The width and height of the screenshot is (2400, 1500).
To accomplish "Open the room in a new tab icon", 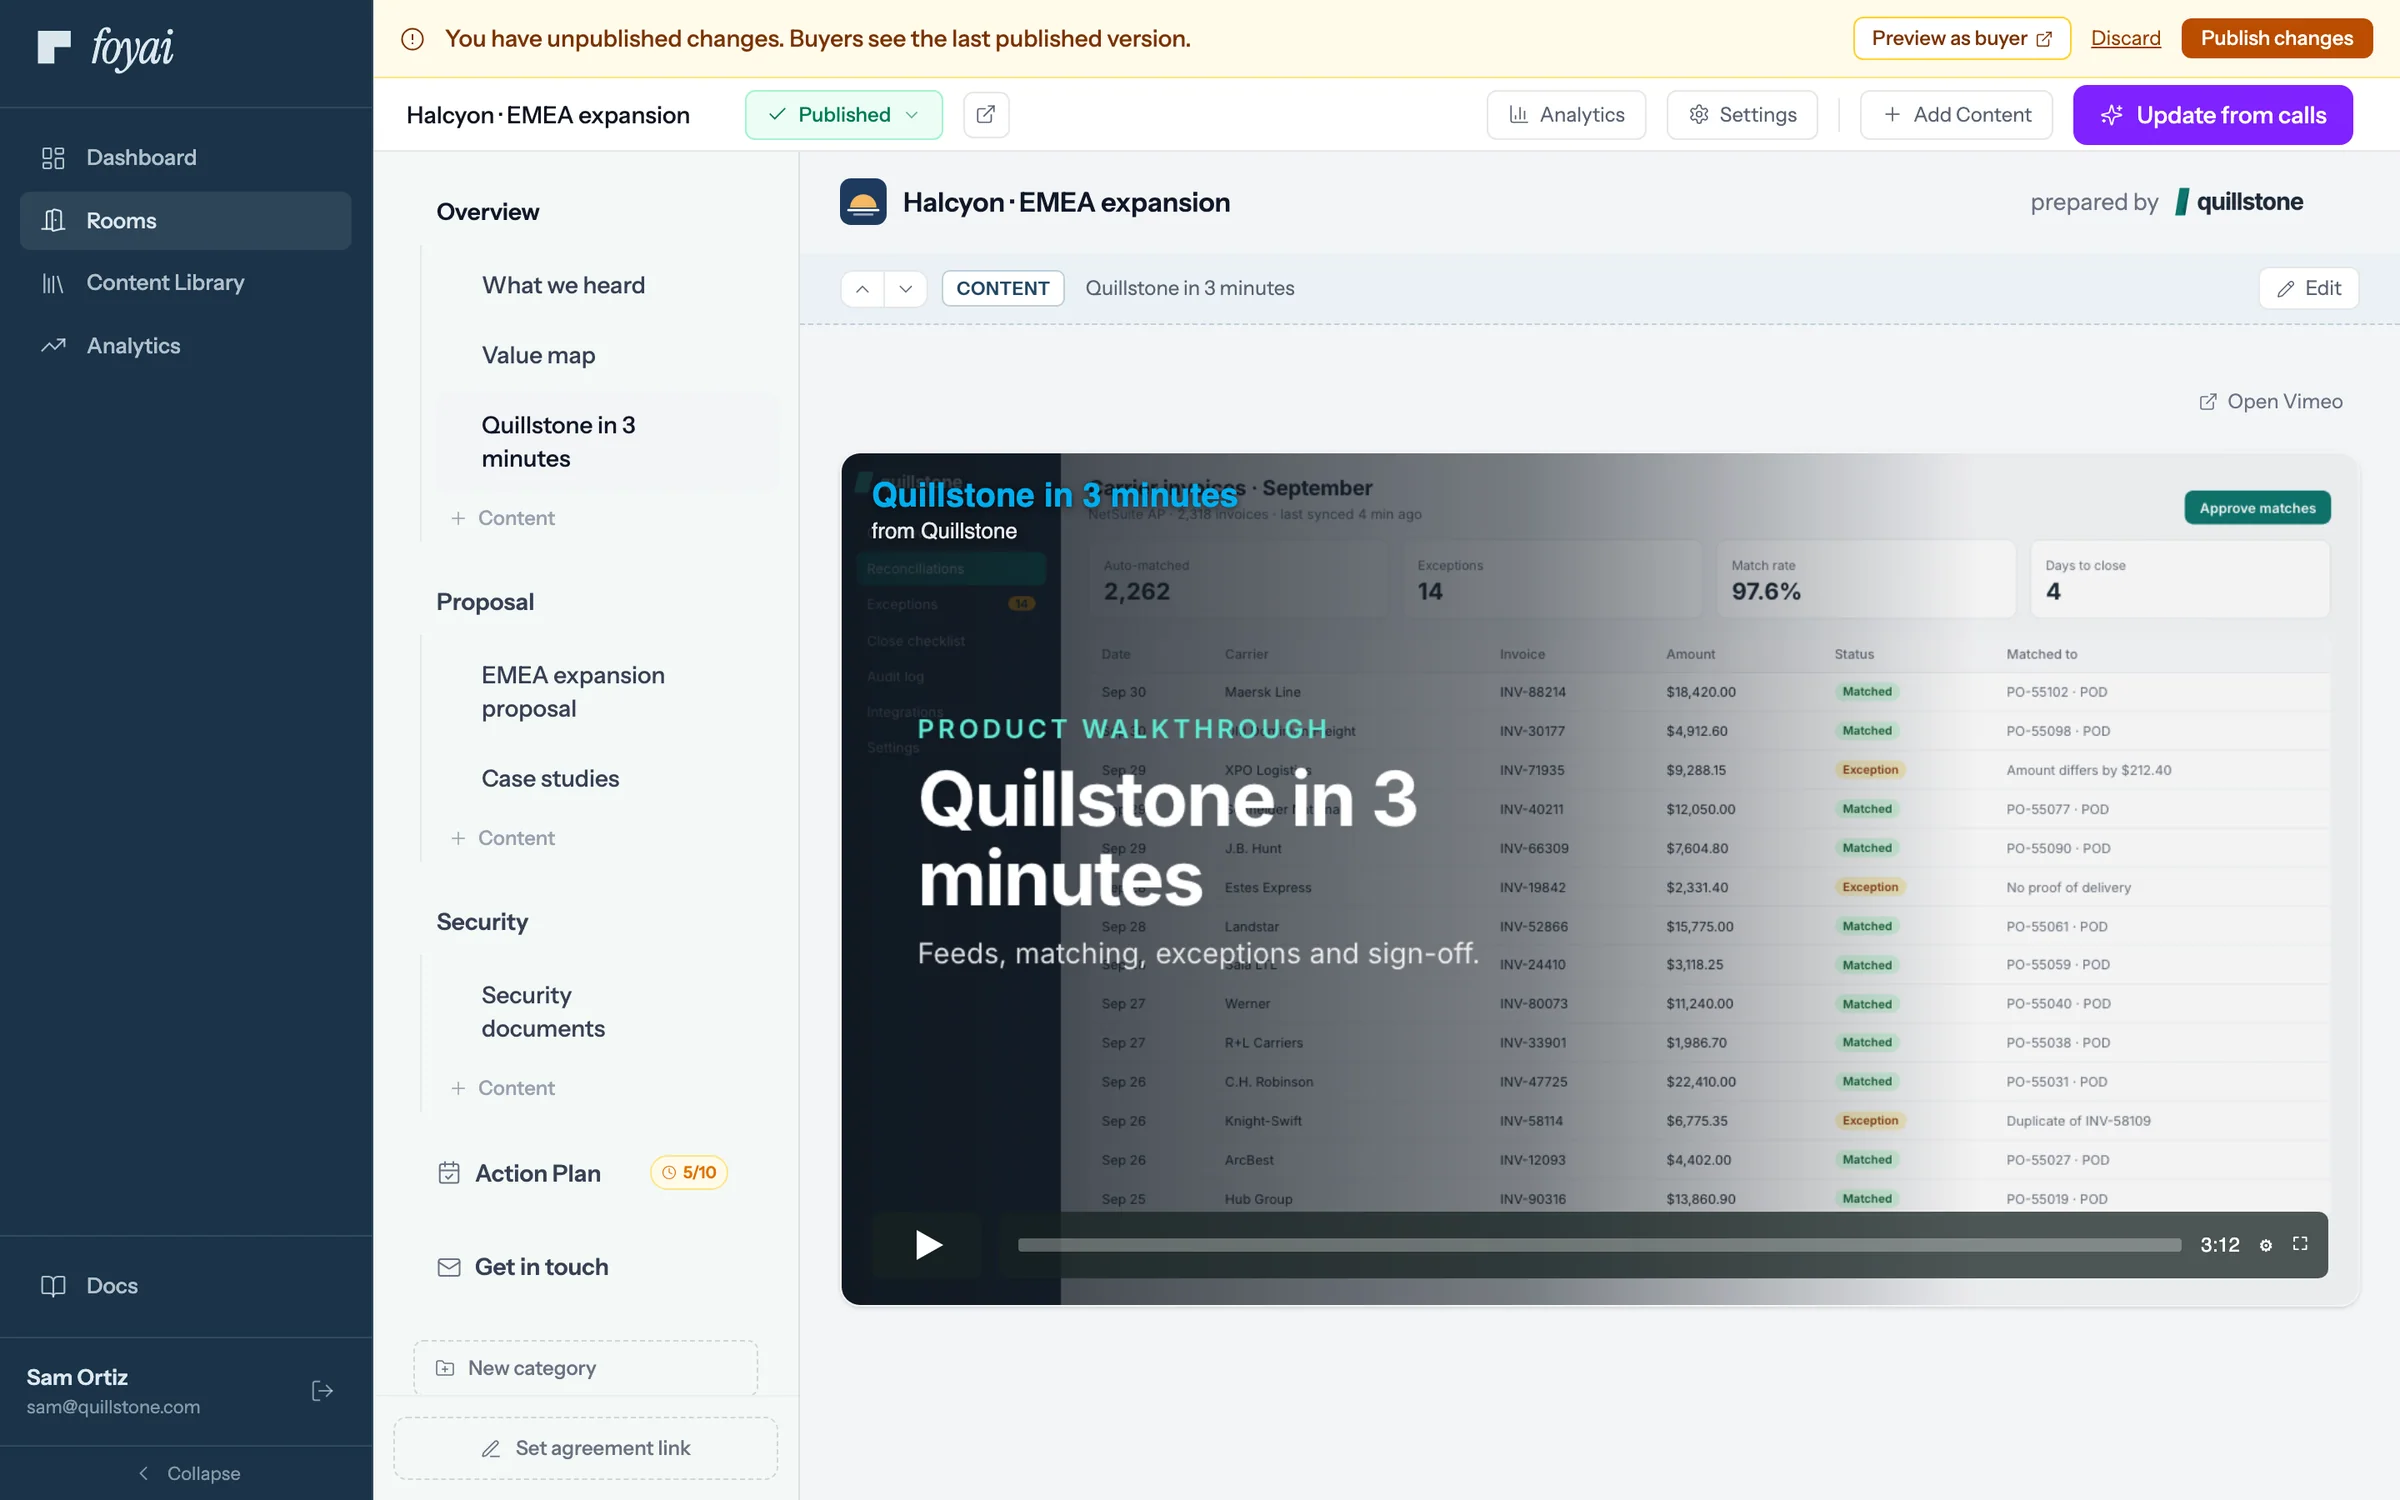I will pos(985,115).
